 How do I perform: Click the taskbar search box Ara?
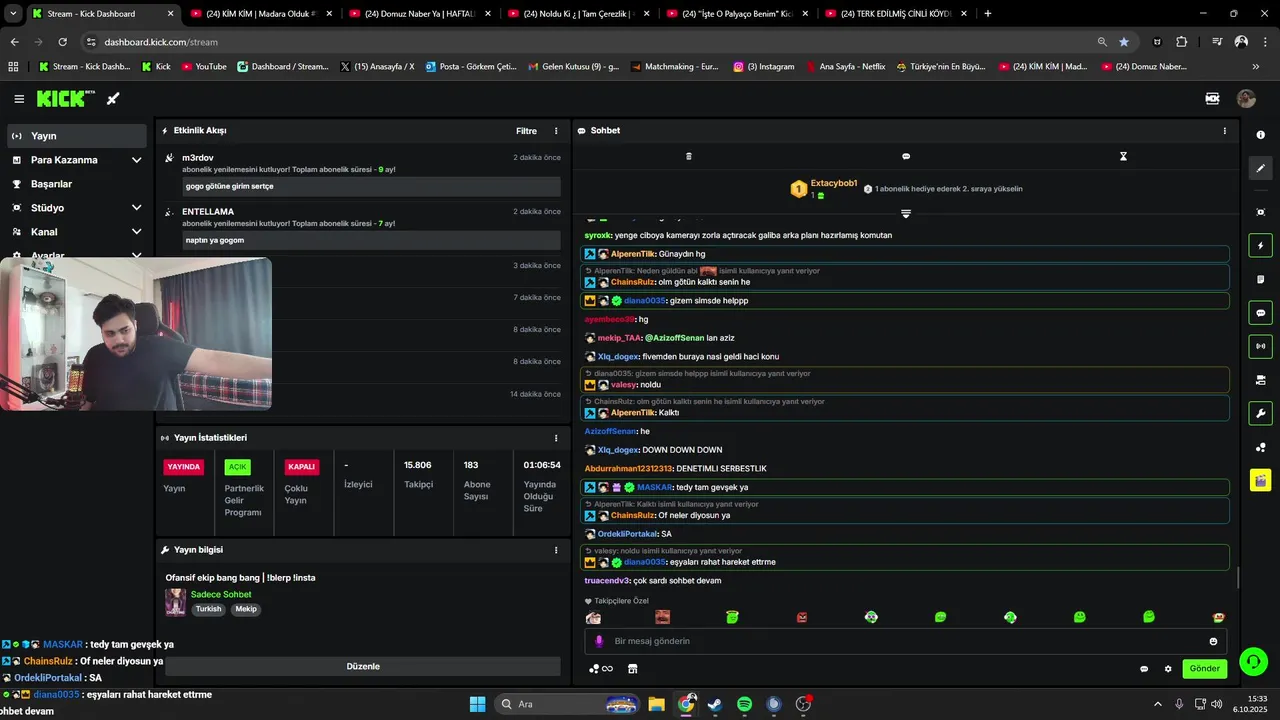tap(568, 704)
